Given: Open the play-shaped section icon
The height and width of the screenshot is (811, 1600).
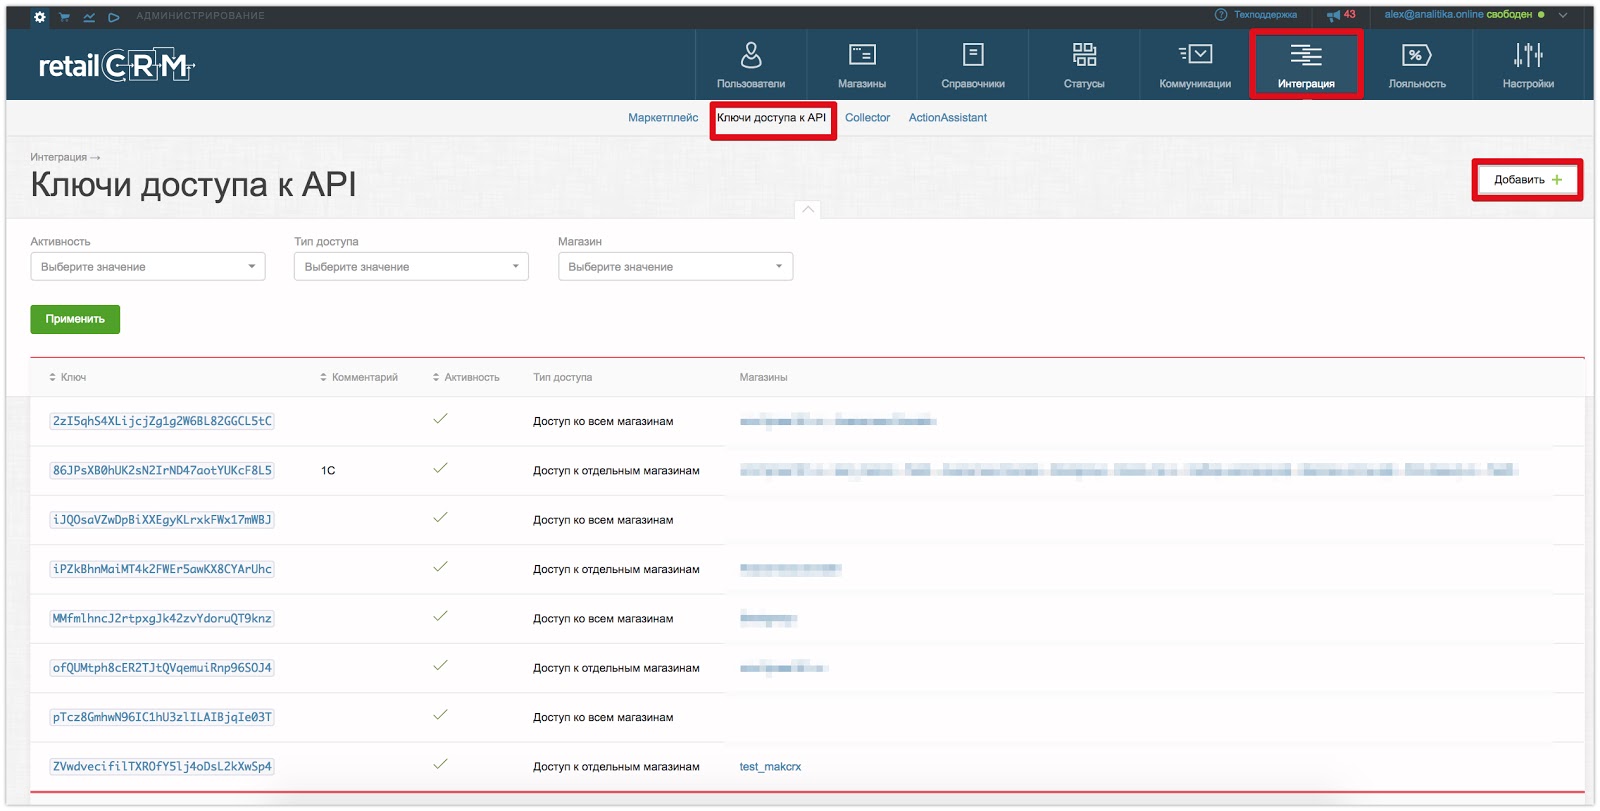Looking at the screenshot, I should point(114,17).
